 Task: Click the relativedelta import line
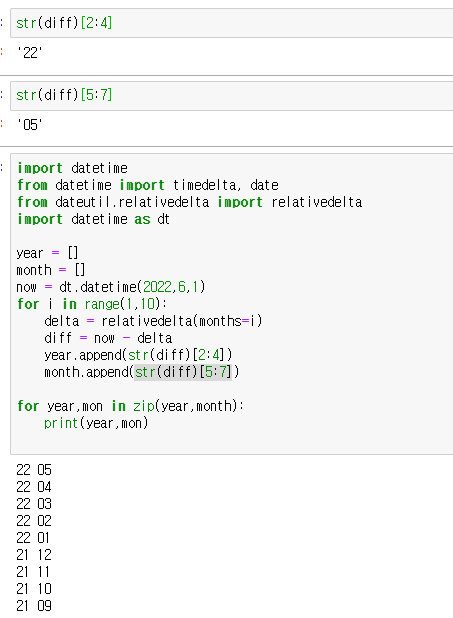pos(189,202)
